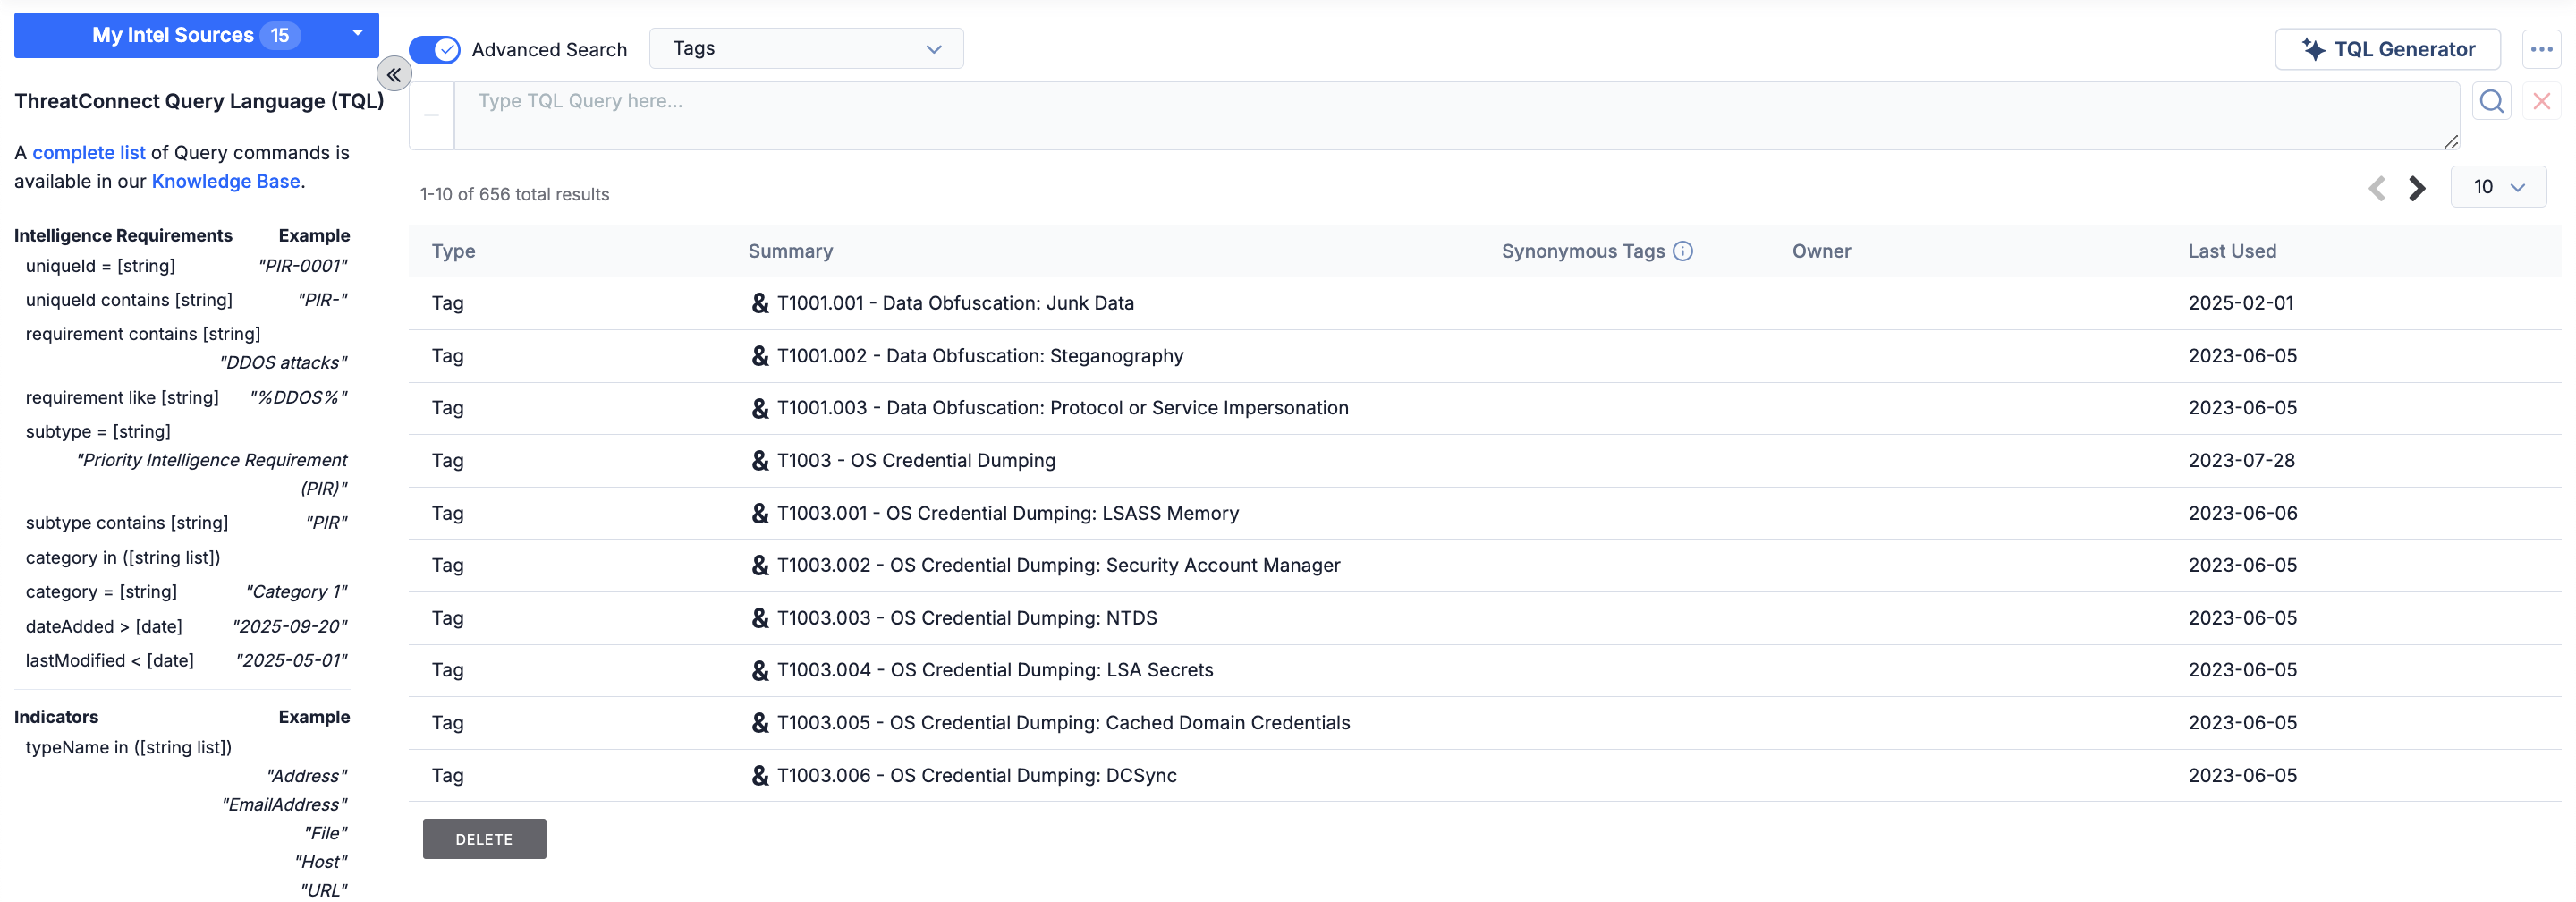Click tag icon for T1003.005 Cached Domain Credentials

(760, 723)
